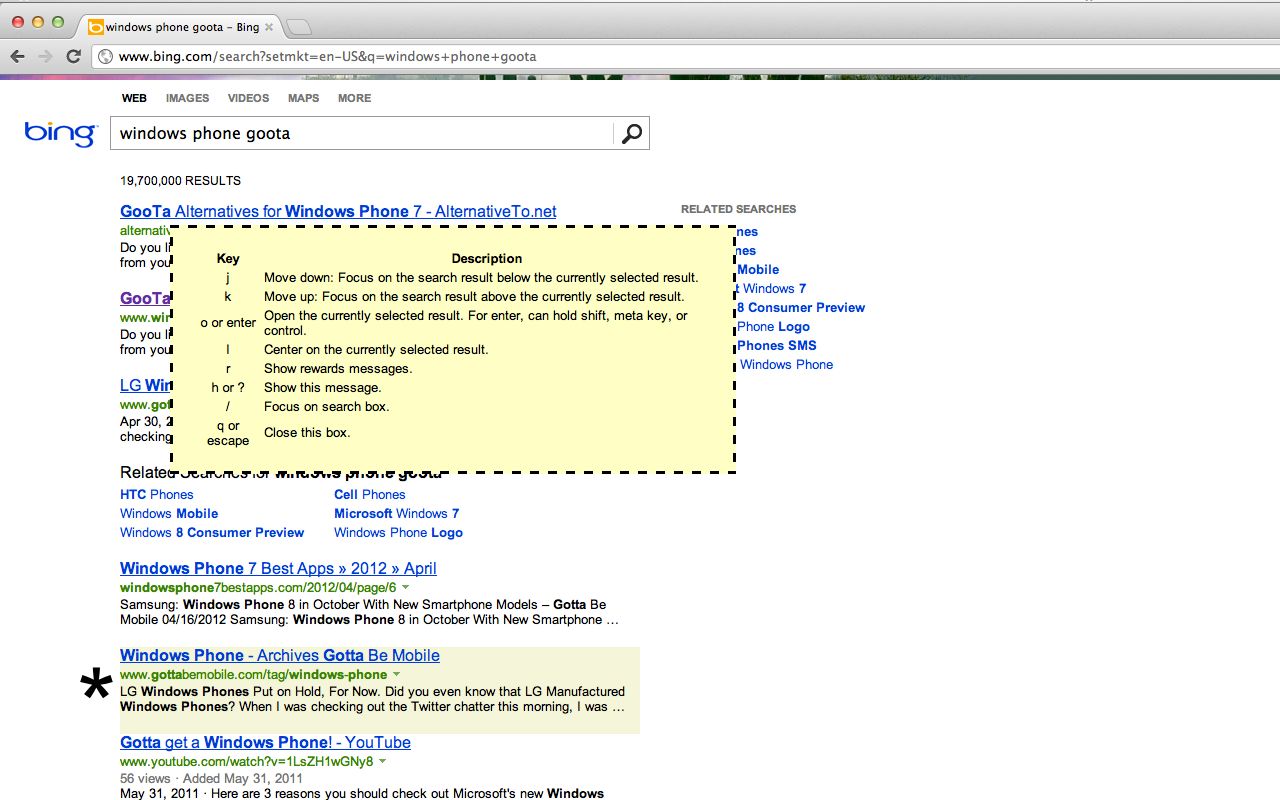The height and width of the screenshot is (800, 1280).
Task: Click the 'Move down: Focus on the search result below' text
Action: 481,278
